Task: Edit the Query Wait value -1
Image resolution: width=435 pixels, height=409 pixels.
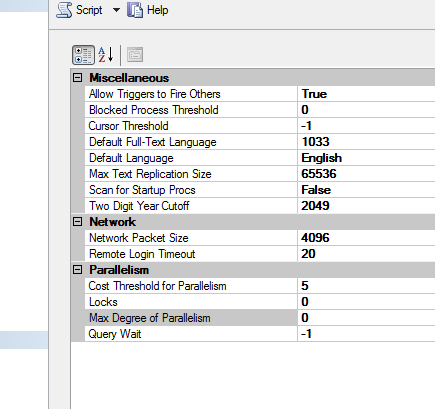Action: tap(366, 334)
